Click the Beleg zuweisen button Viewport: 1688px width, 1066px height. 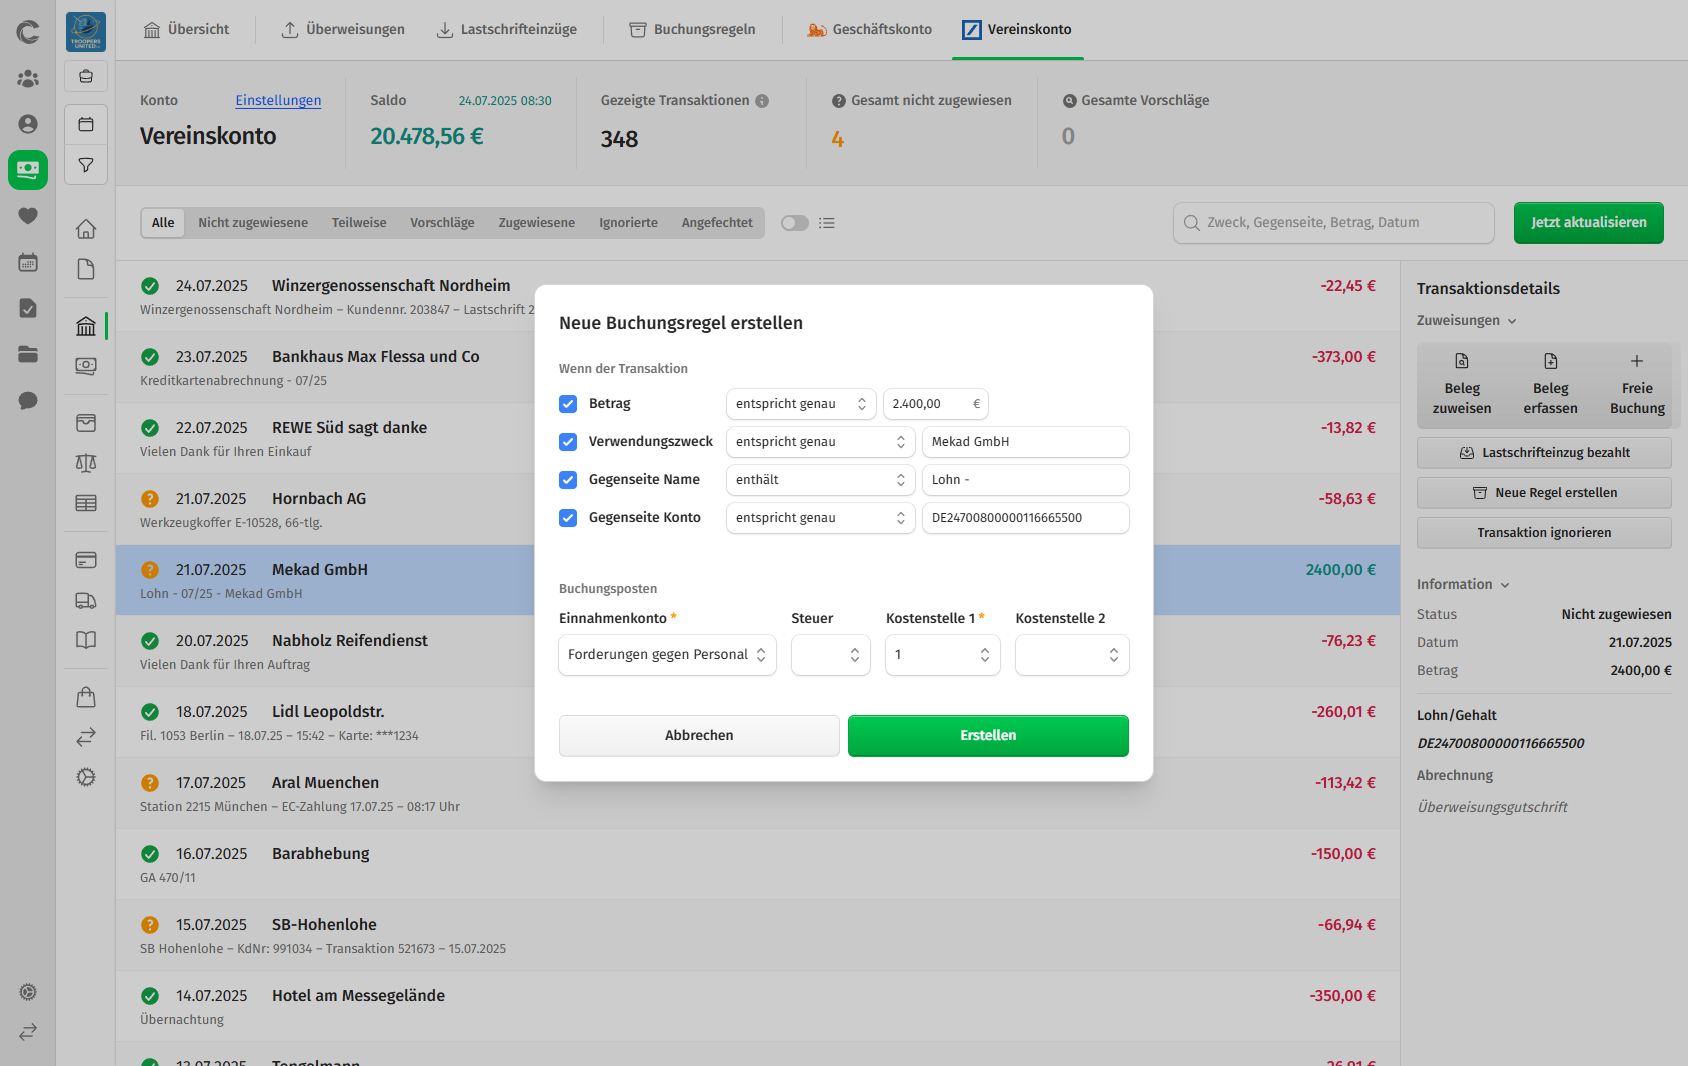1462,385
